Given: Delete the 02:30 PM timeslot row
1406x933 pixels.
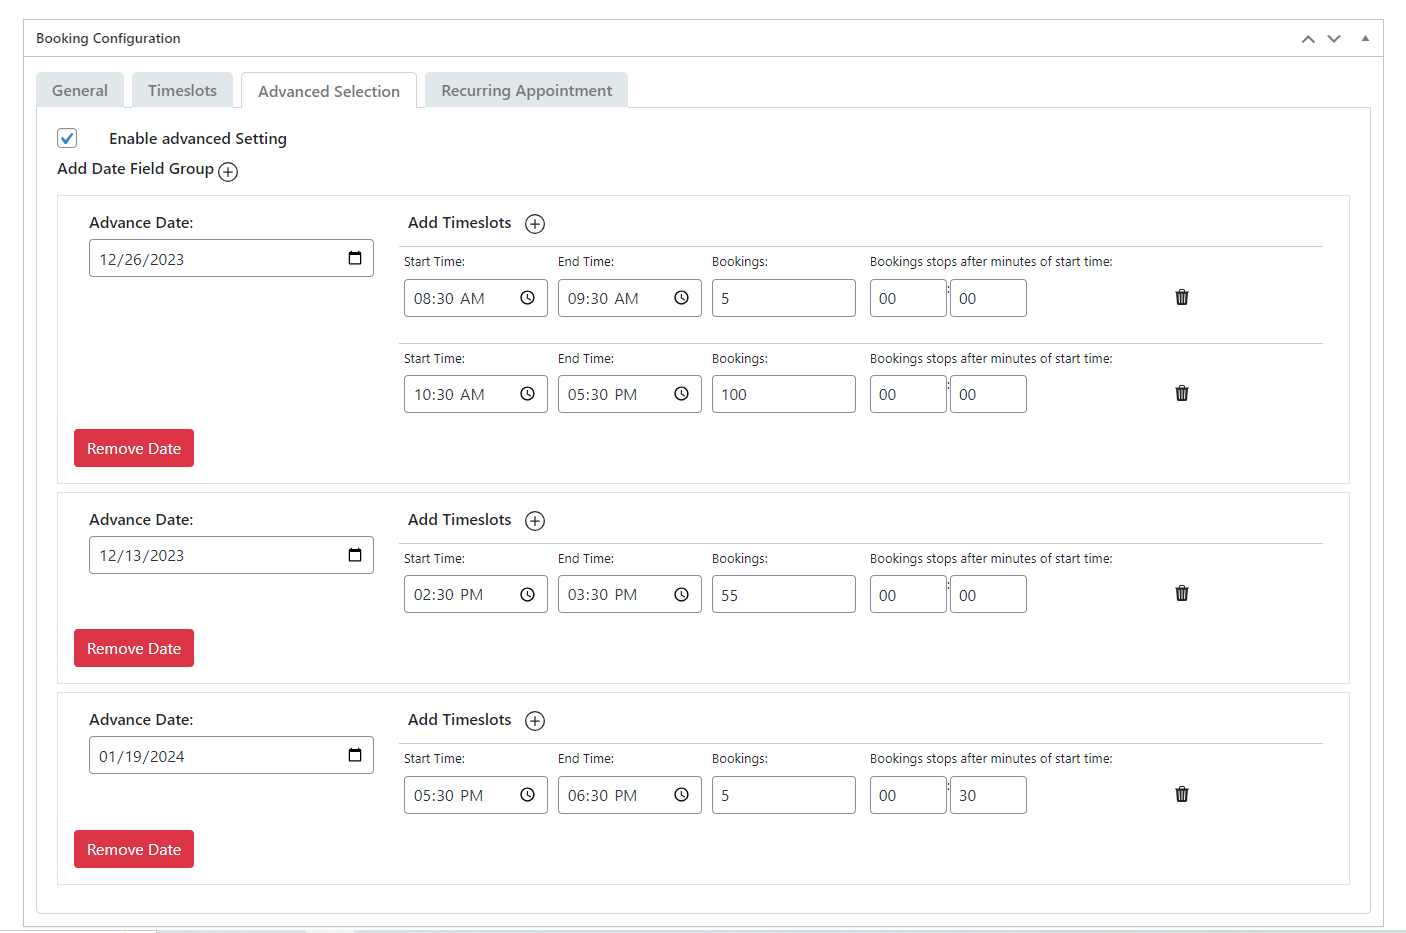Looking at the screenshot, I should coord(1181,593).
